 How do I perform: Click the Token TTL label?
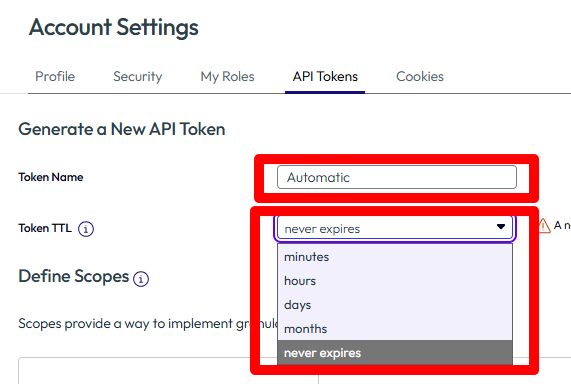45,228
